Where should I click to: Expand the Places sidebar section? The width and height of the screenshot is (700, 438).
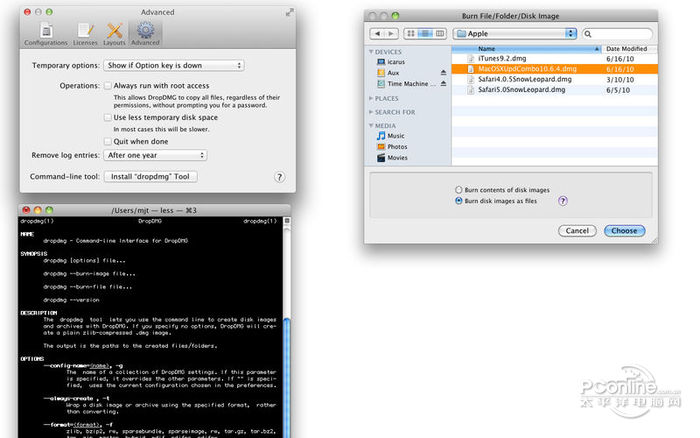(371, 98)
